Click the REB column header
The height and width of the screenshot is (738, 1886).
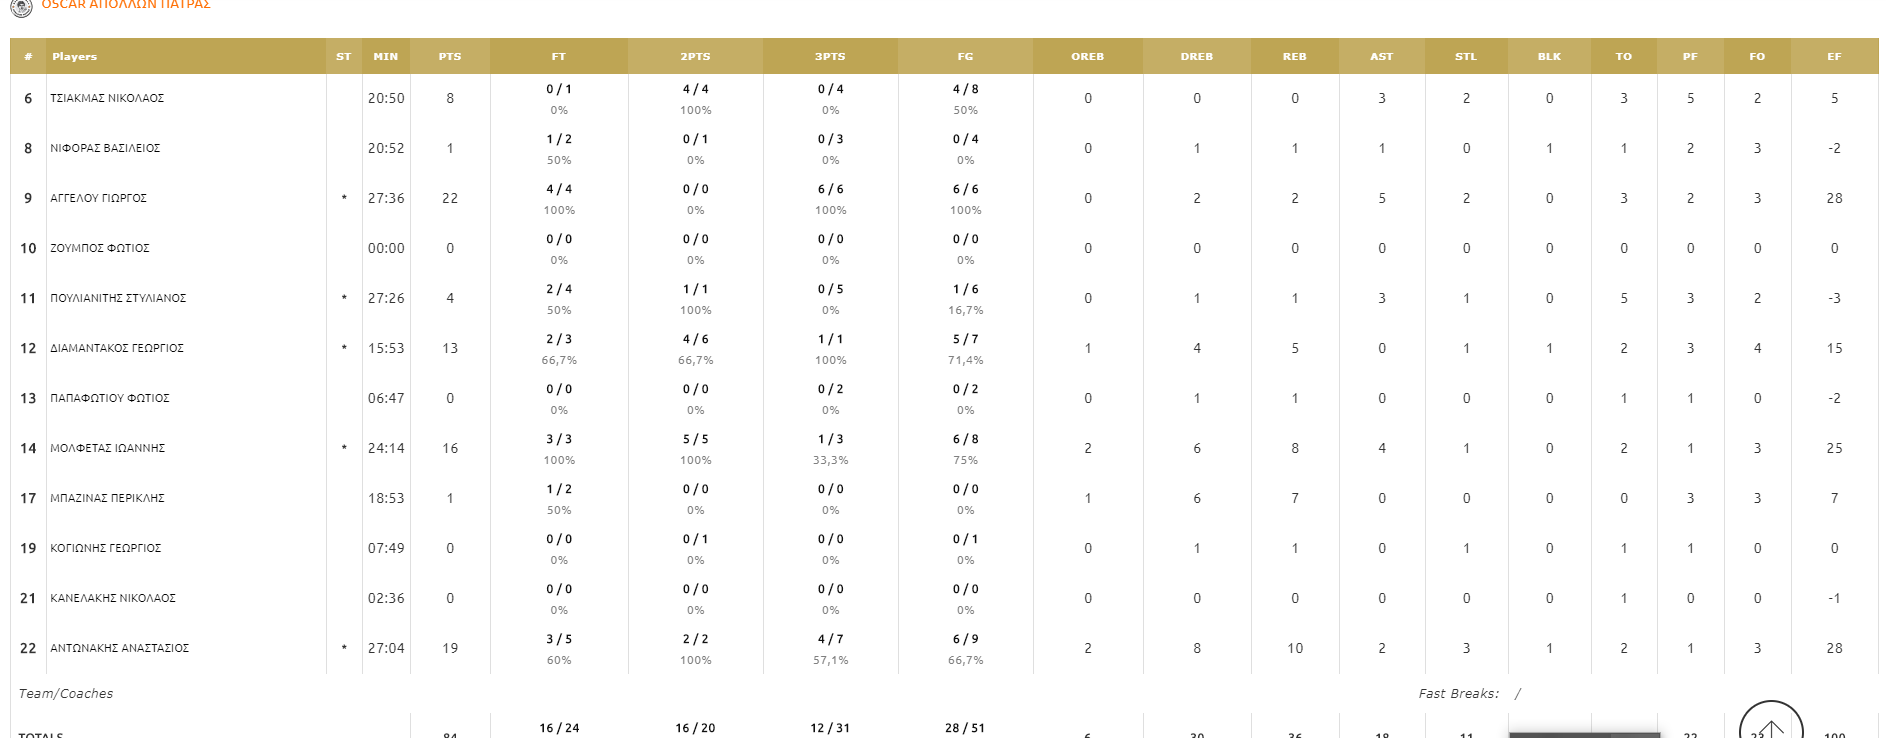(x=1294, y=57)
